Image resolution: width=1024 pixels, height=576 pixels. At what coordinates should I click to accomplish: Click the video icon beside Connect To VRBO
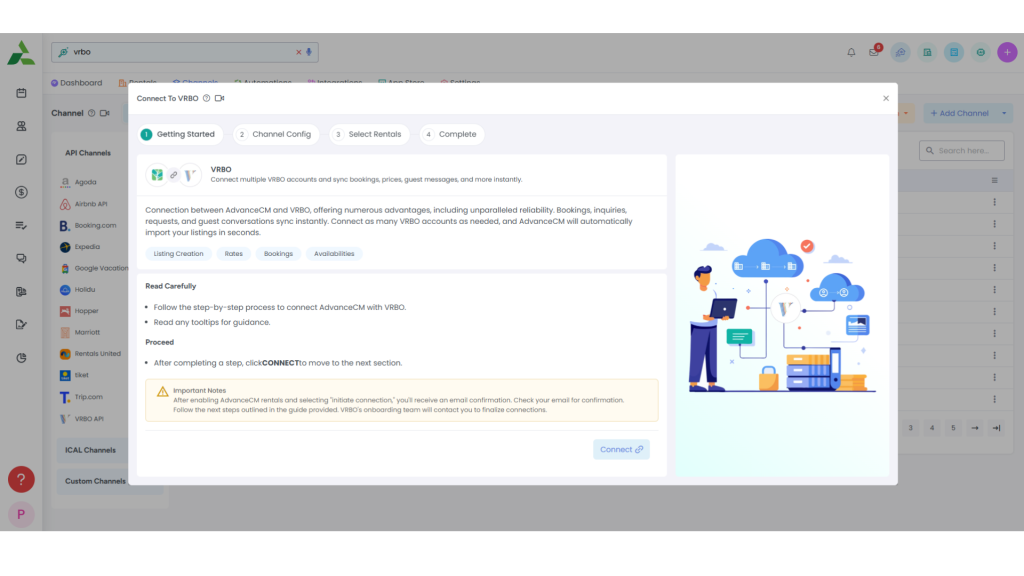(219, 99)
